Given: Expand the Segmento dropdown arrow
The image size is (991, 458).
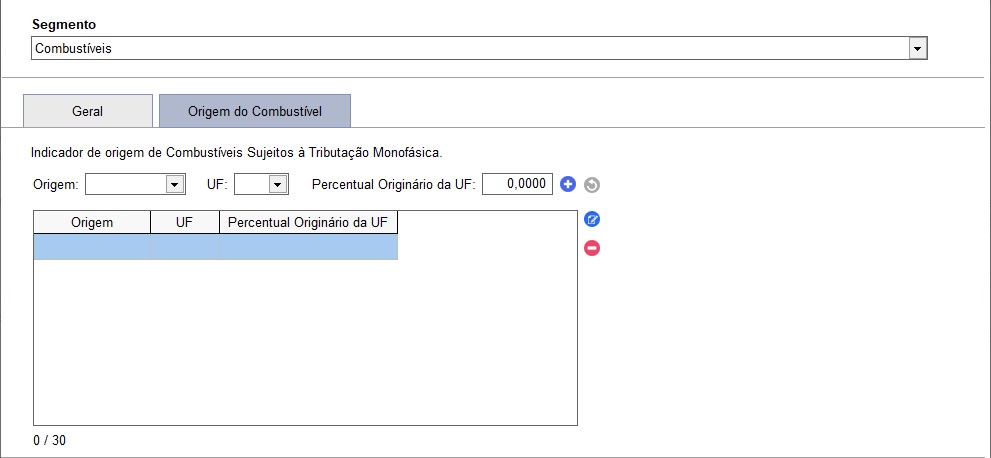Looking at the screenshot, I should tap(917, 49).
